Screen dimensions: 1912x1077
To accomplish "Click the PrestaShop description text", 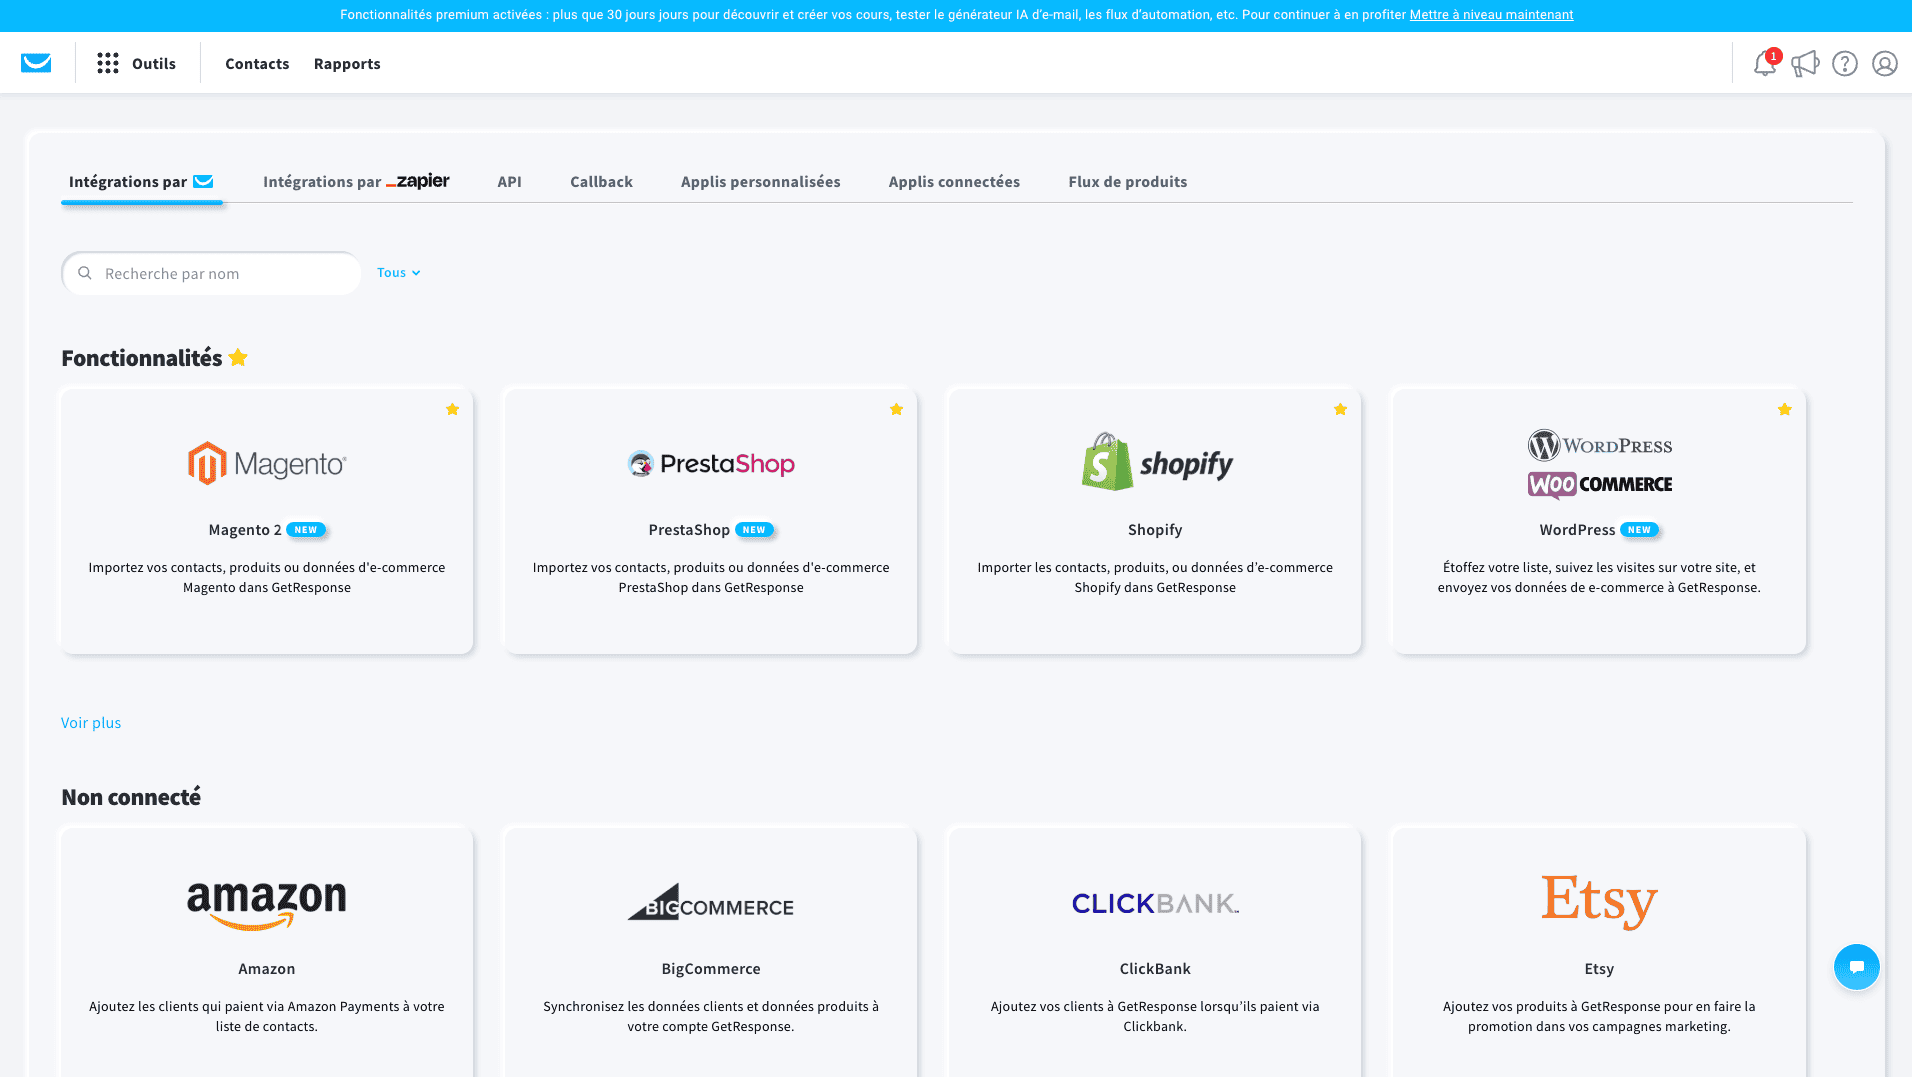I will tap(711, 577).
